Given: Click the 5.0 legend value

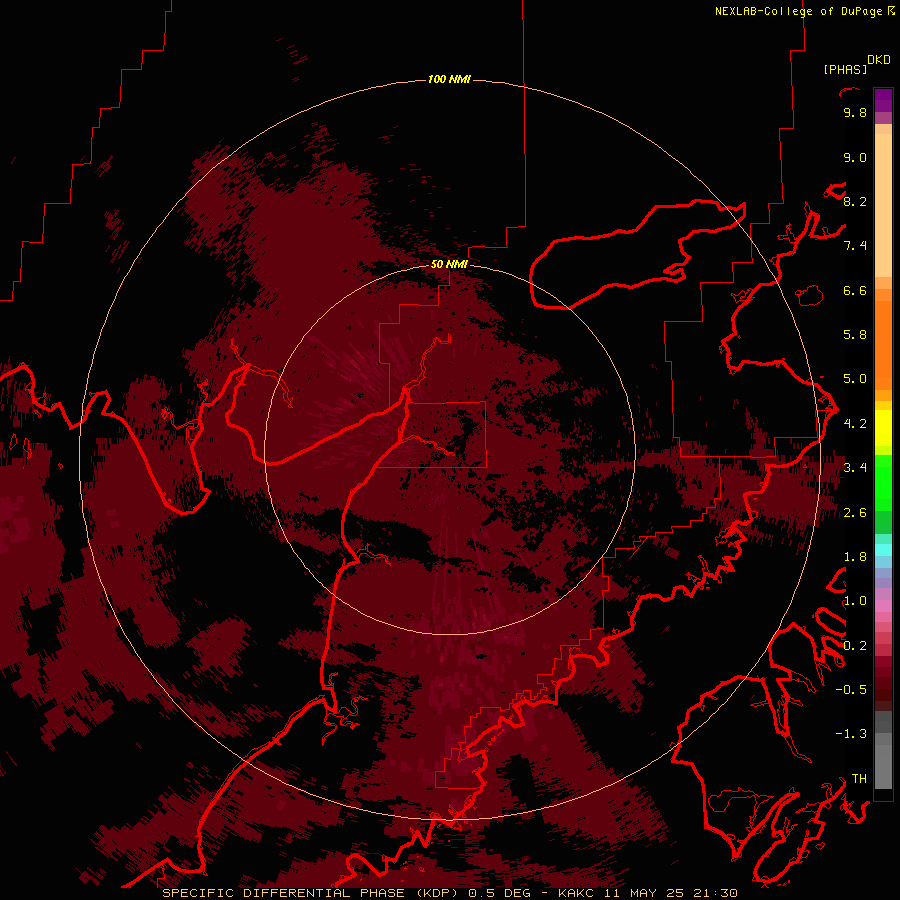Looking at the screenshot, I should click(x=855, y=379).
